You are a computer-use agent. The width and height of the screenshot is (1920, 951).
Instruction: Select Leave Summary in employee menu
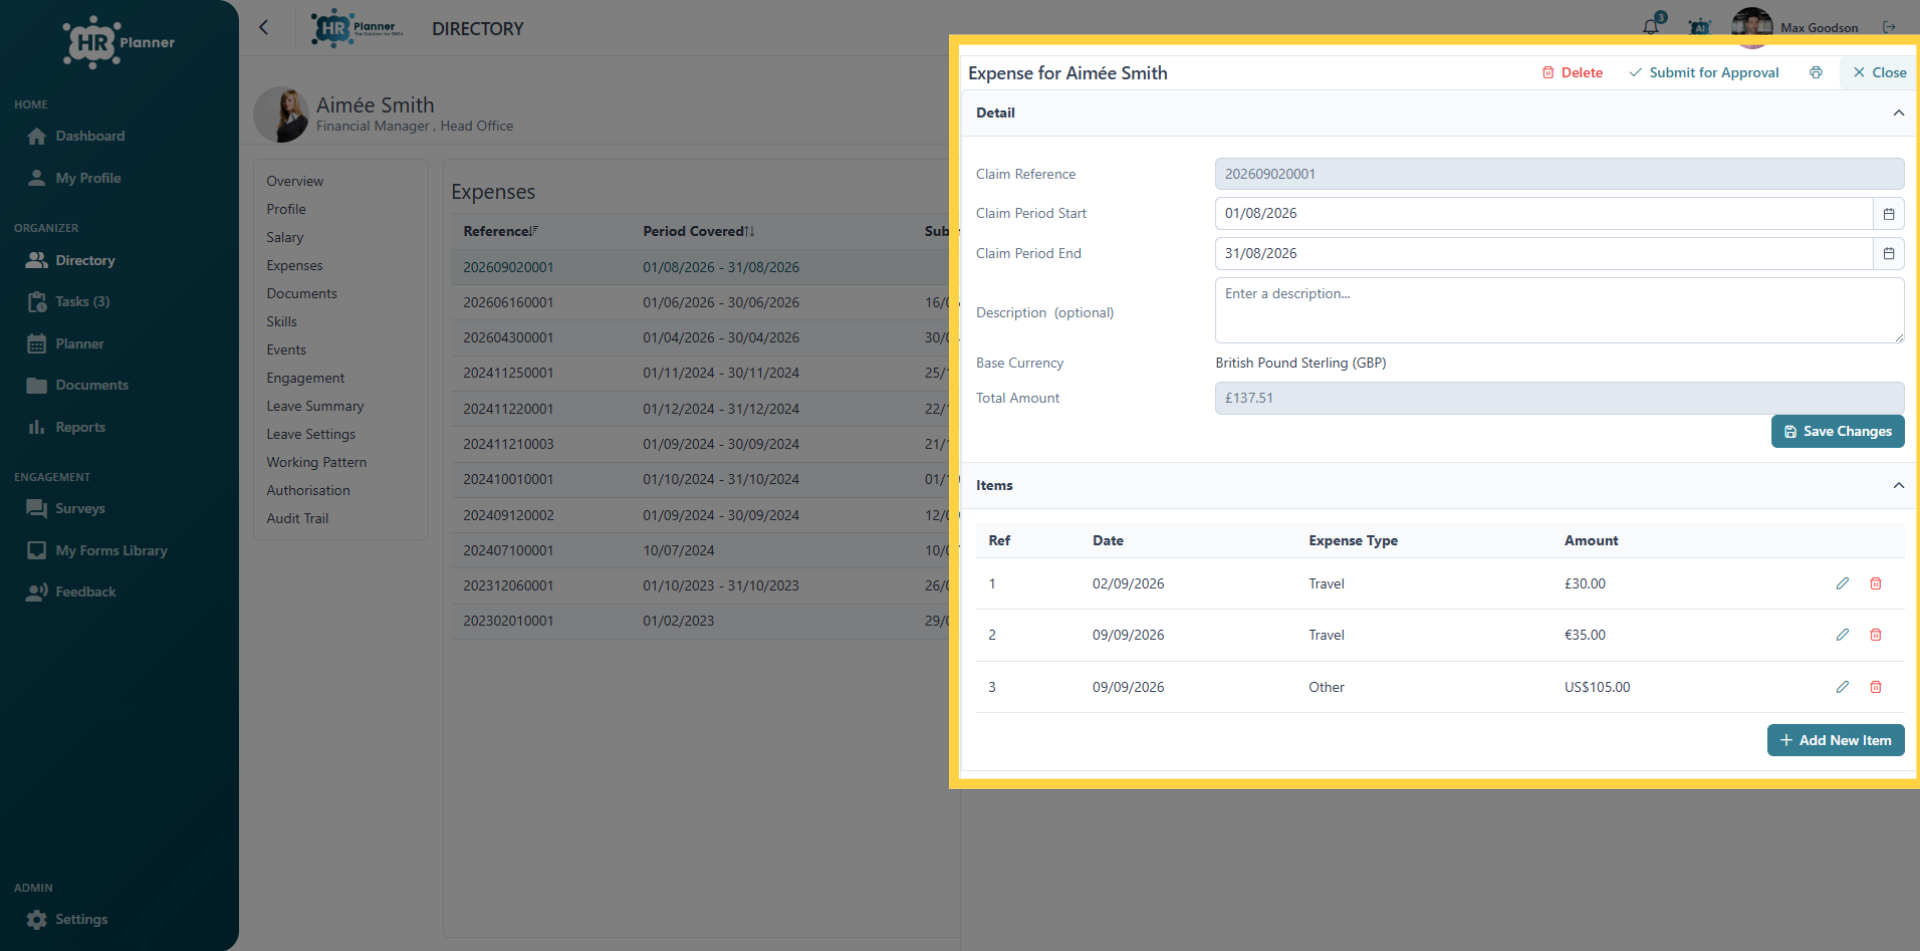point(315,406)
